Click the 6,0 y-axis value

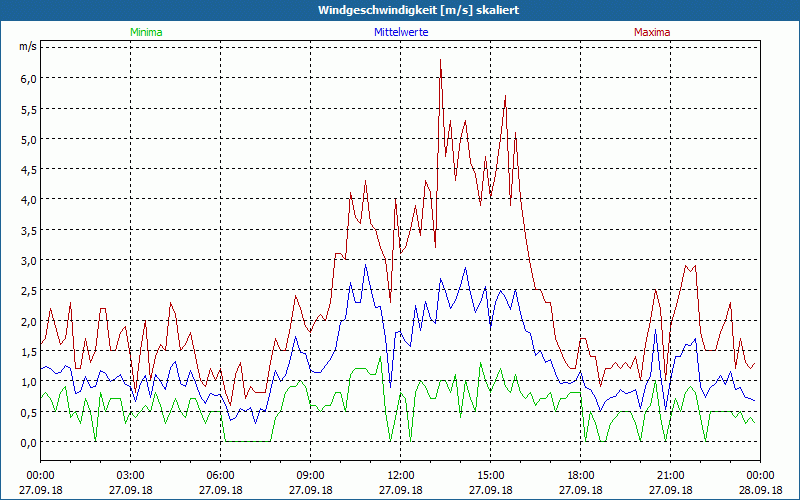[x=29, y=79]
